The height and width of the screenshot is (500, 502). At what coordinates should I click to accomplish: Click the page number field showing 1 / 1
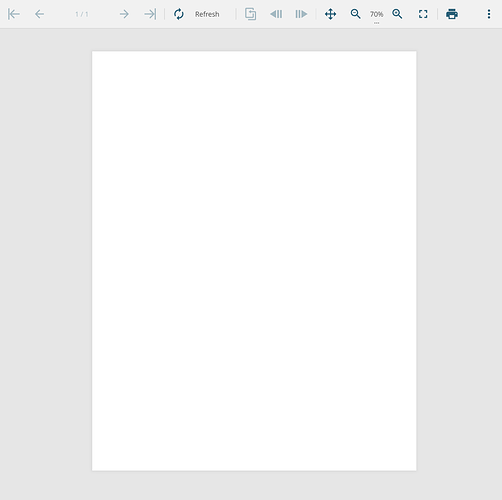[x=82, y=14]
